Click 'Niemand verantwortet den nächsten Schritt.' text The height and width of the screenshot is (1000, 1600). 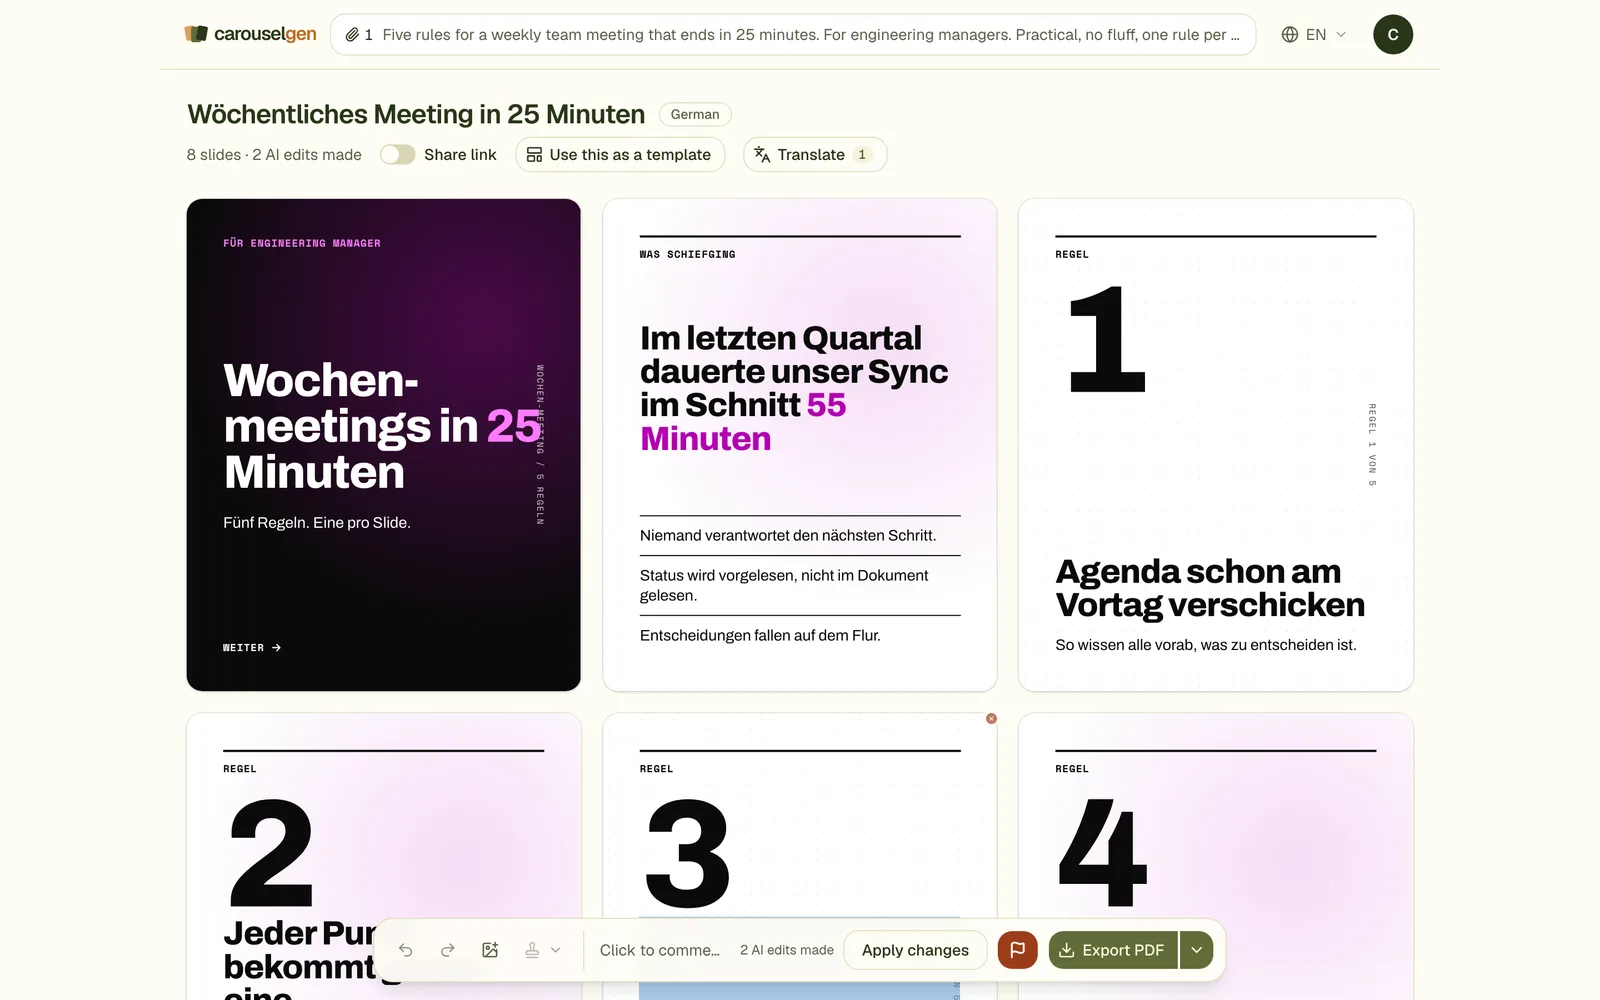click(788, 536)
